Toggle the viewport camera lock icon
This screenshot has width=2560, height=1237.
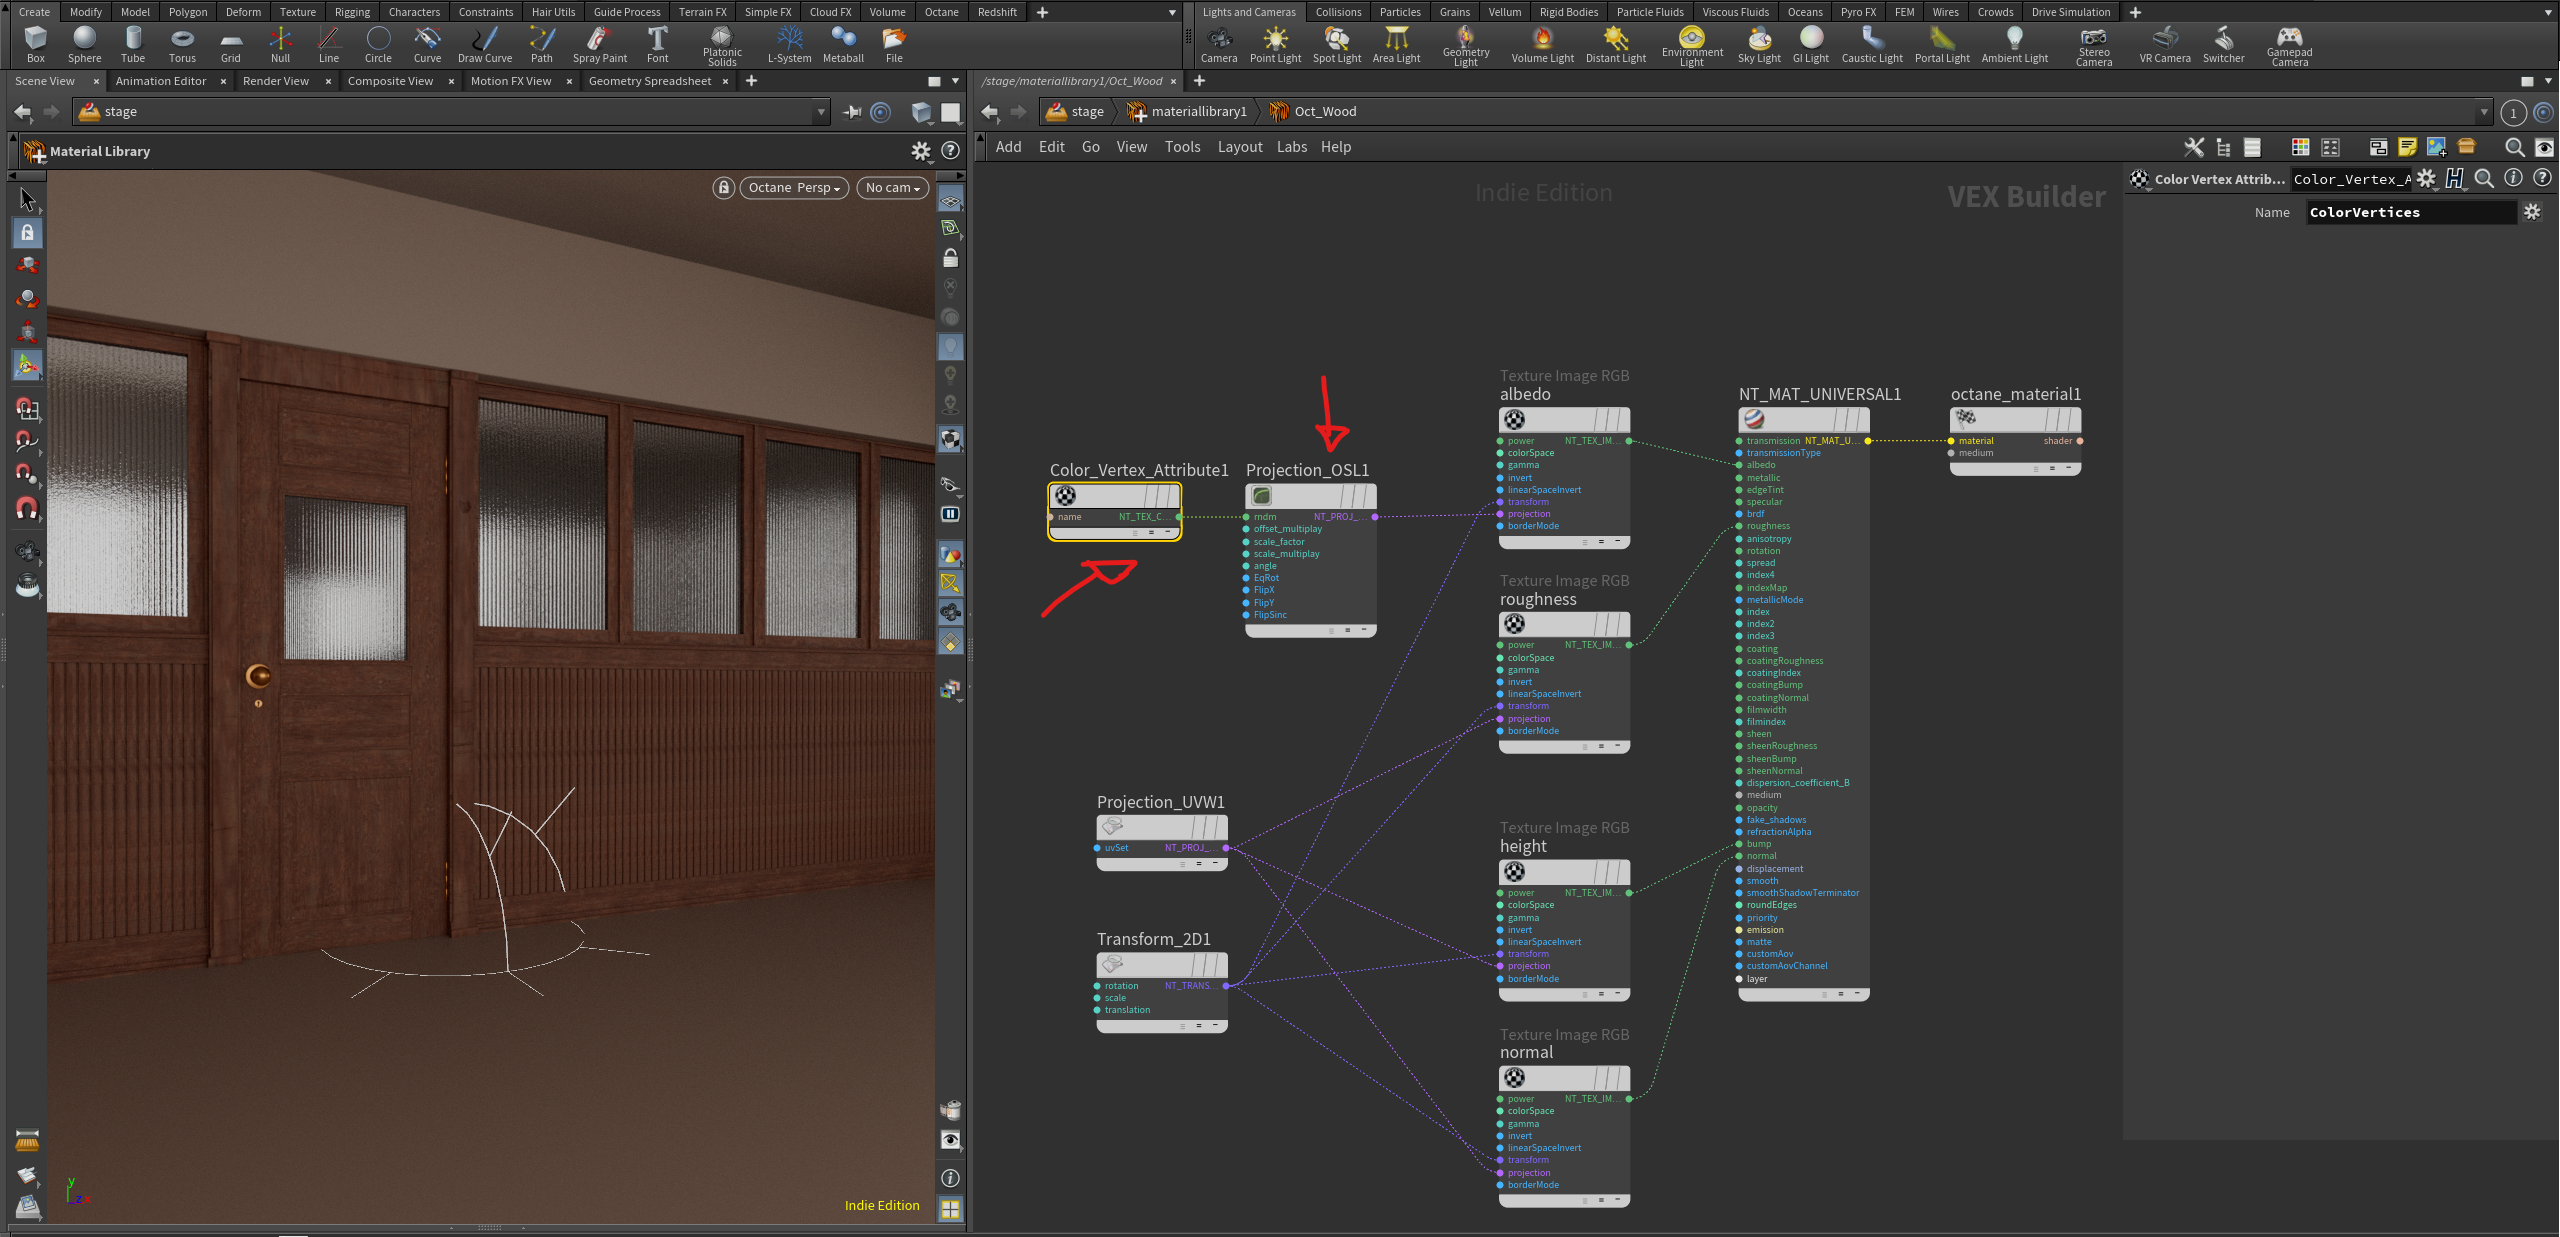(723, 187)
